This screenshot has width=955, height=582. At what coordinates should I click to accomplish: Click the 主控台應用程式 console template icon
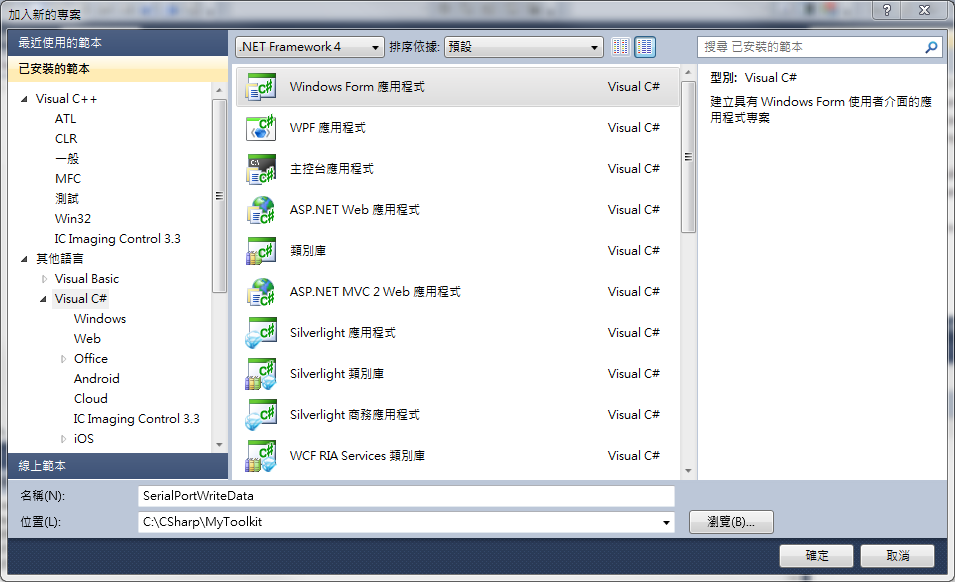pos(261,169)
